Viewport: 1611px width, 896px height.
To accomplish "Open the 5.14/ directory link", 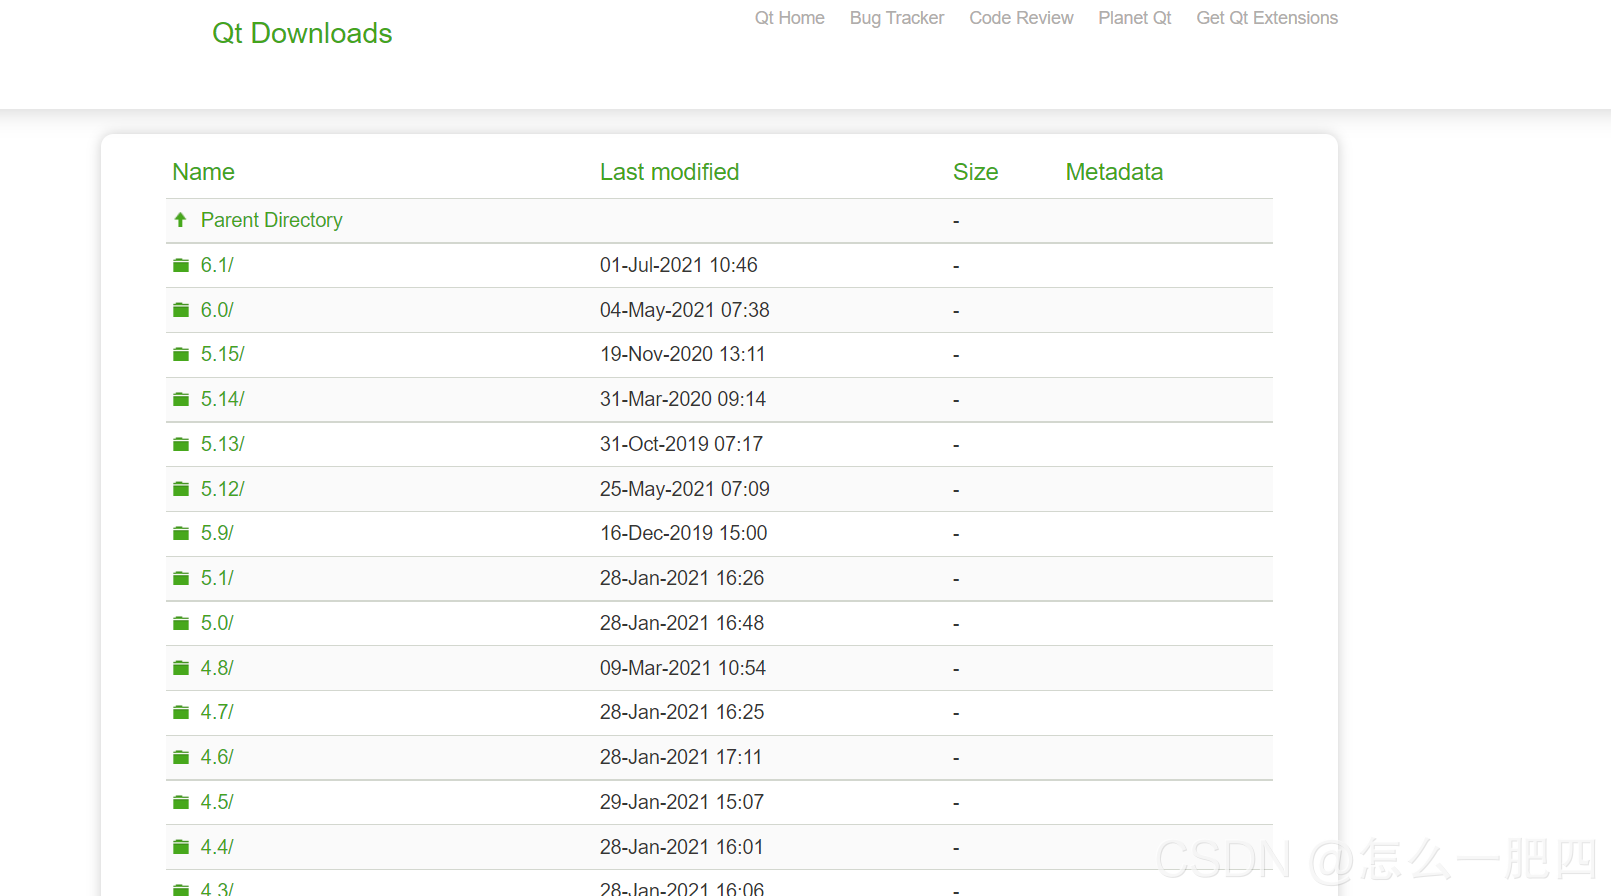I will pos(222,399).
